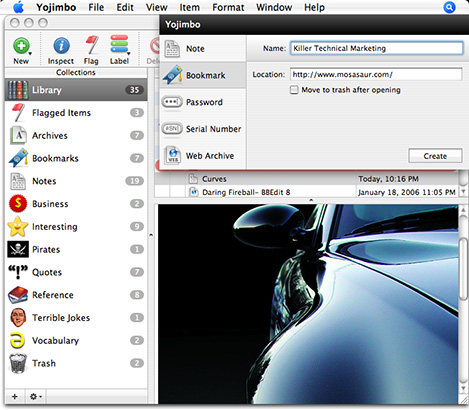Open the Business collection
469x410 pixels.
coord(76,204)
